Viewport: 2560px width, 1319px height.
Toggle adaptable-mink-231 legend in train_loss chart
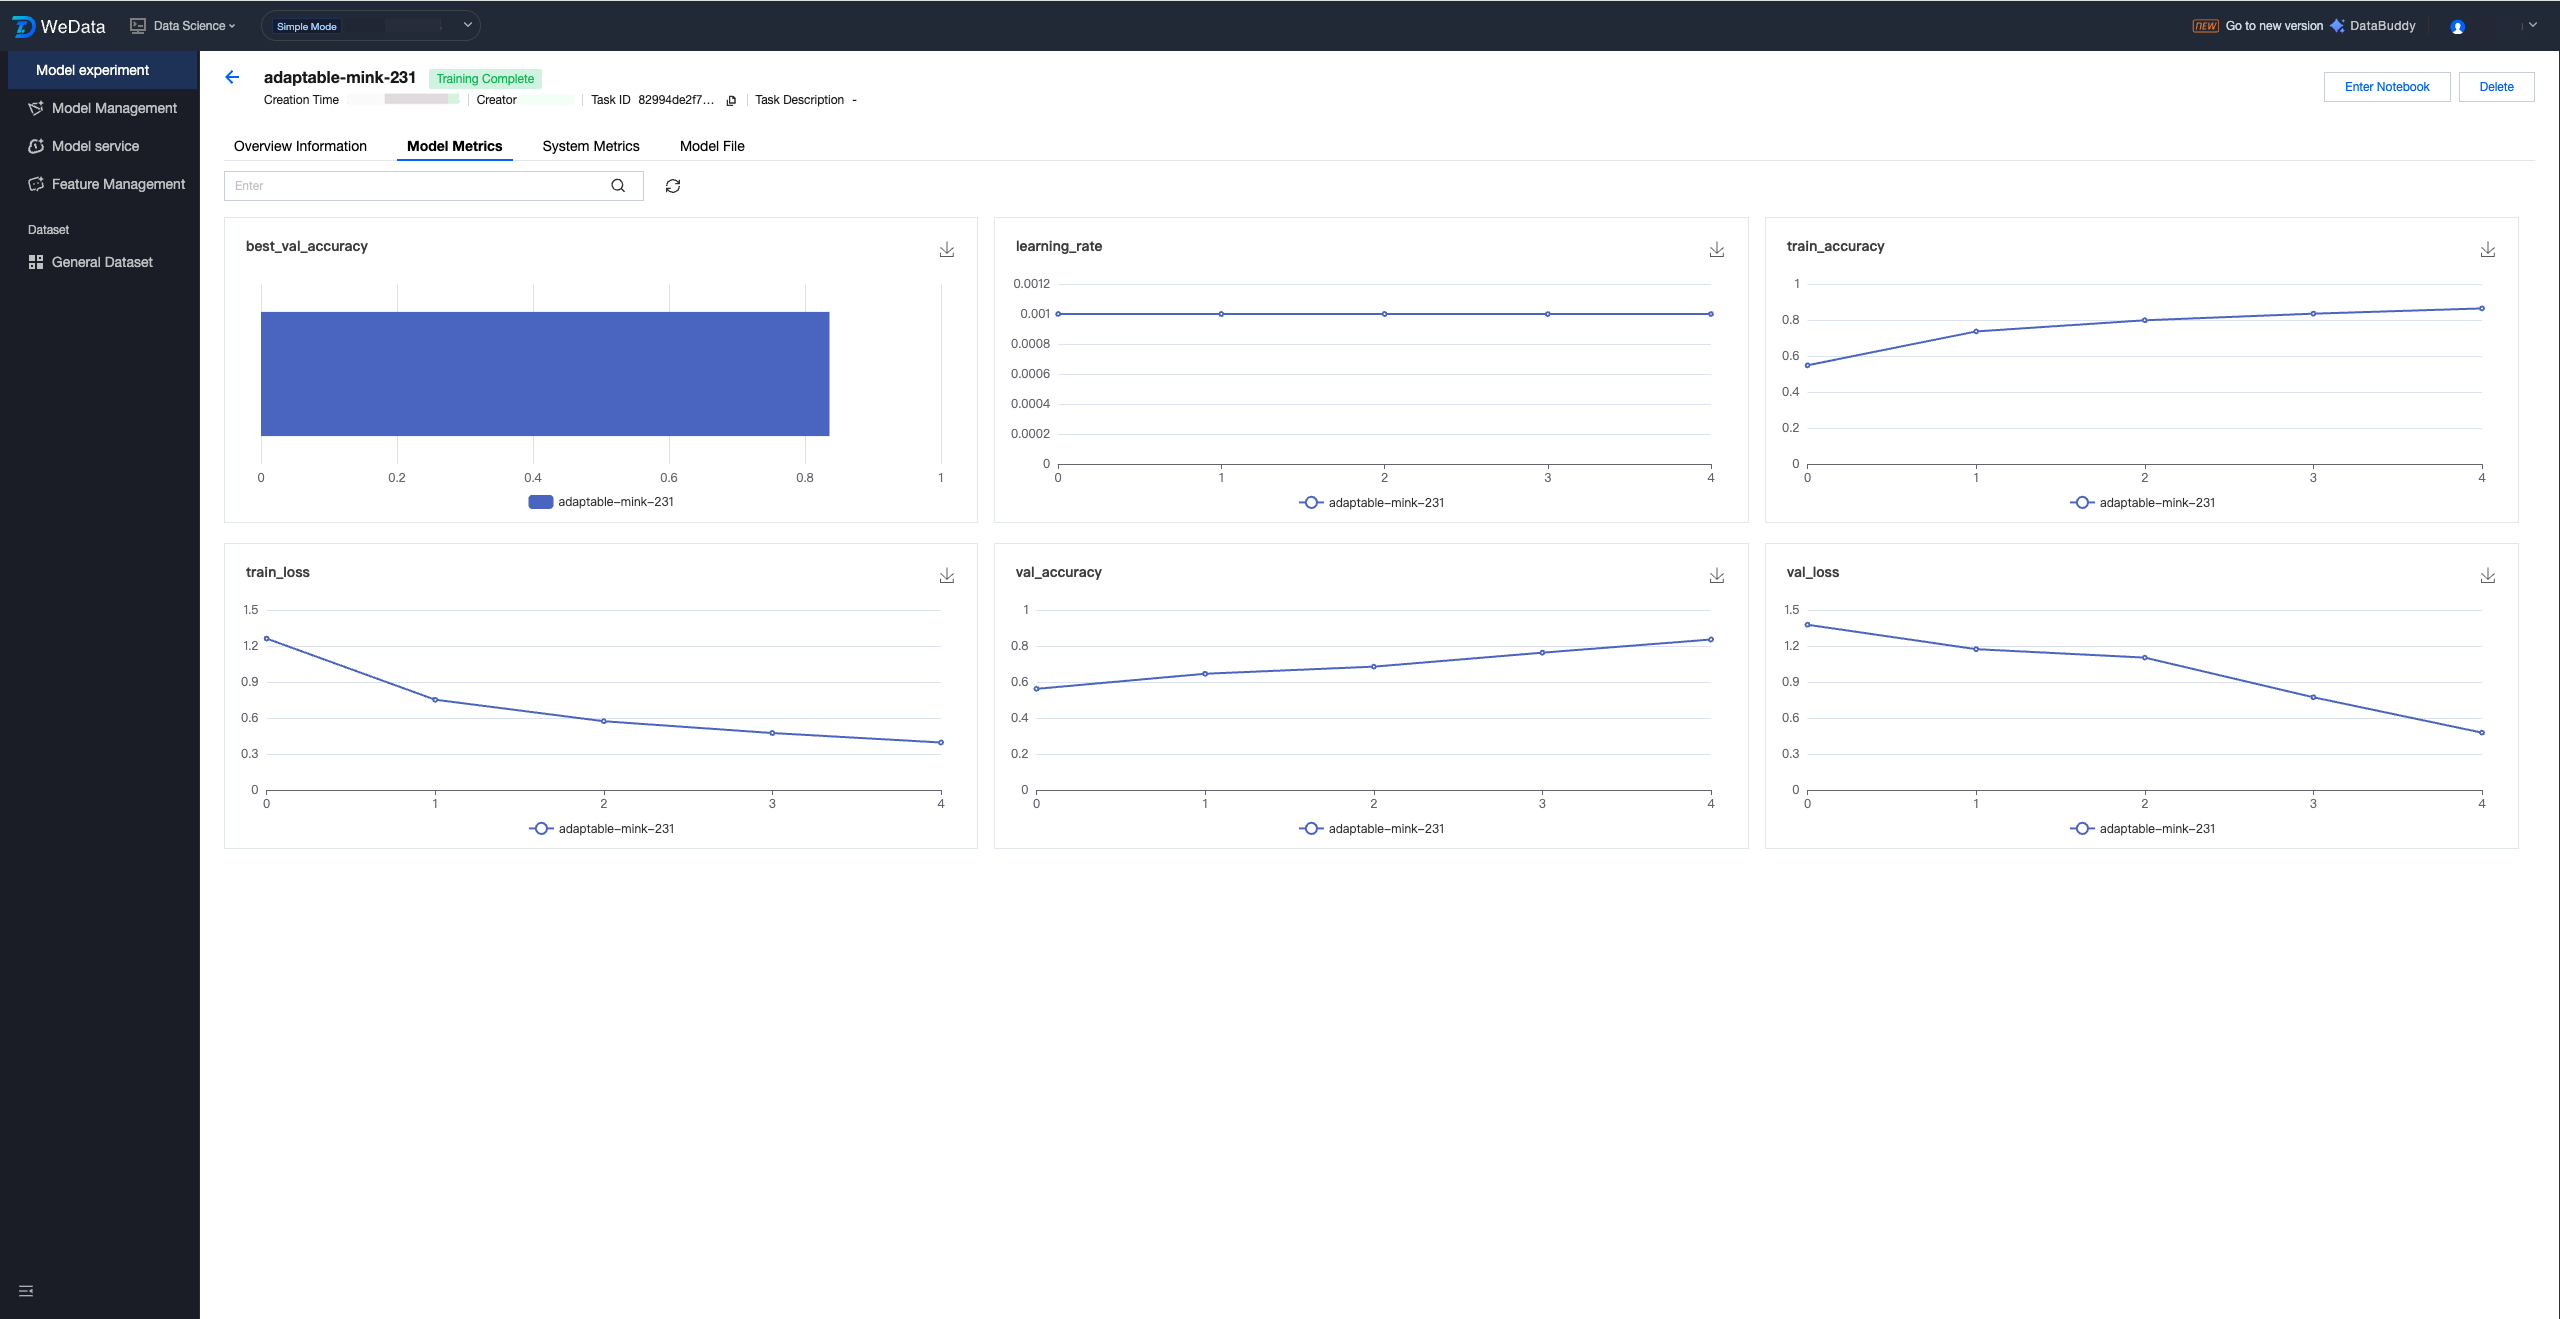(x=602, y=828)
